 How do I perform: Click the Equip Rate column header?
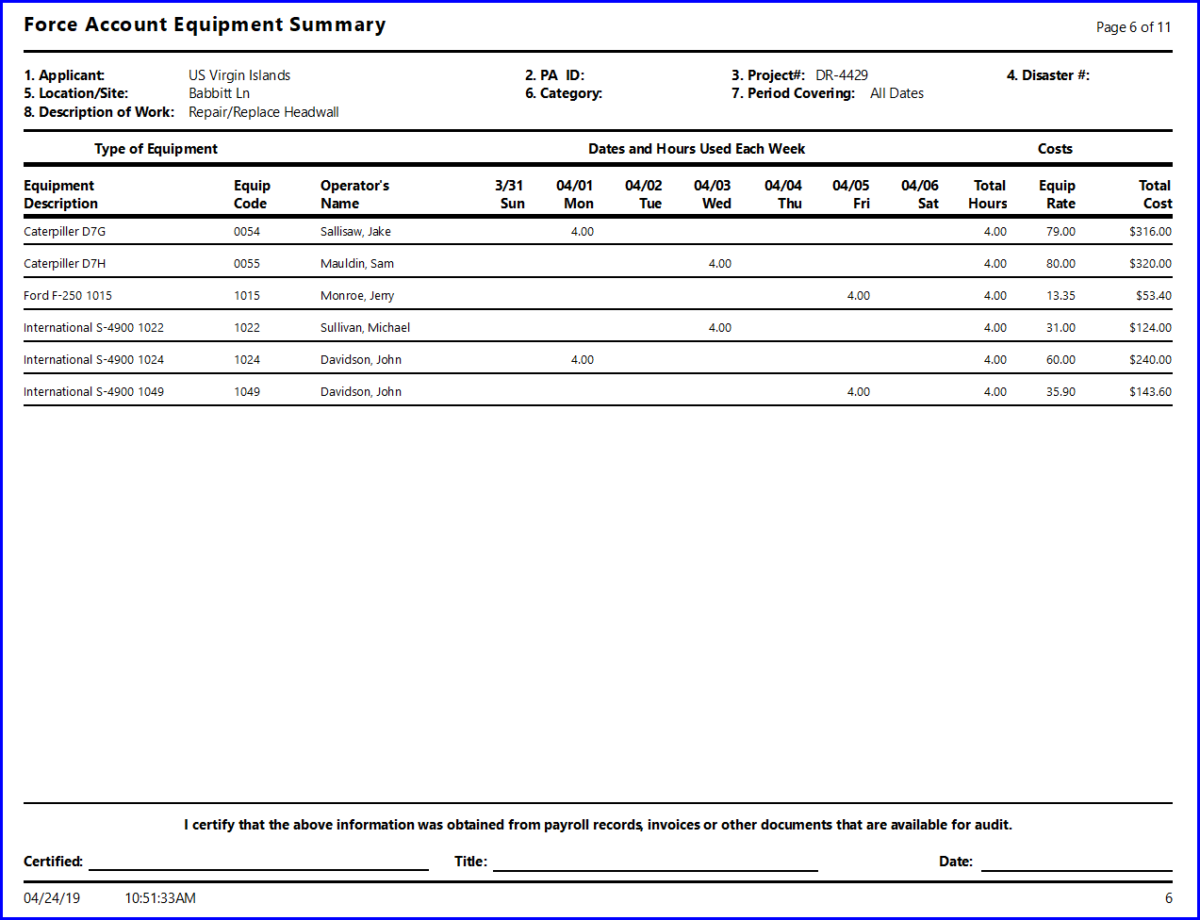click(1057, 194)
